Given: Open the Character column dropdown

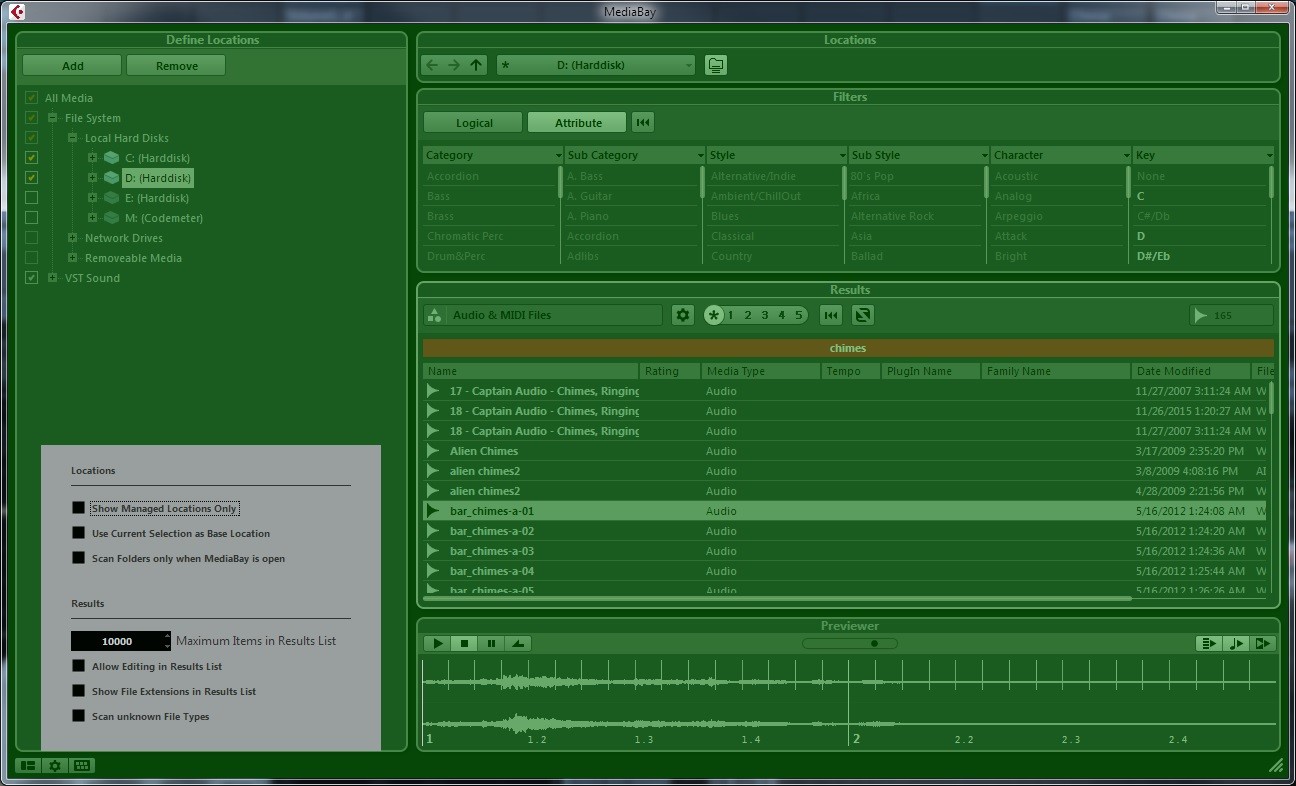Looking at the screenshot, I should click(x=1126, y=155).
